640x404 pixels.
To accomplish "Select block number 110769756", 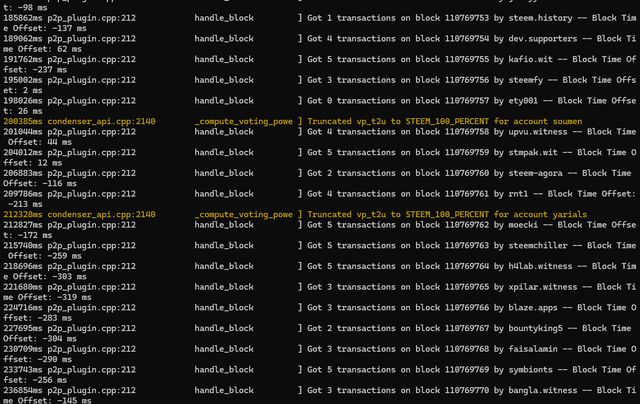I will pos(467,80).
